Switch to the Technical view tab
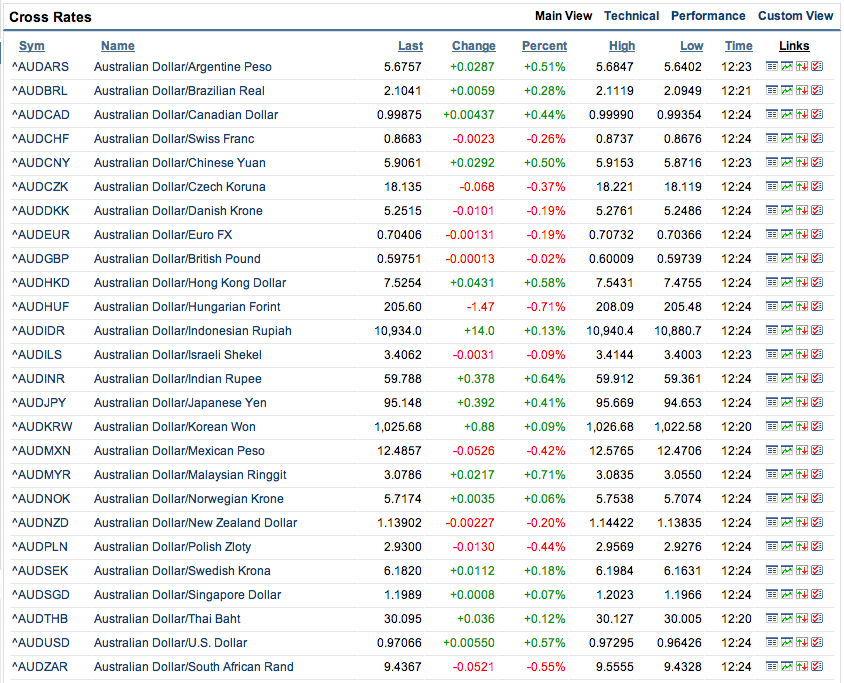Screen dimensions: 844x683 click(x=631, y=16)
